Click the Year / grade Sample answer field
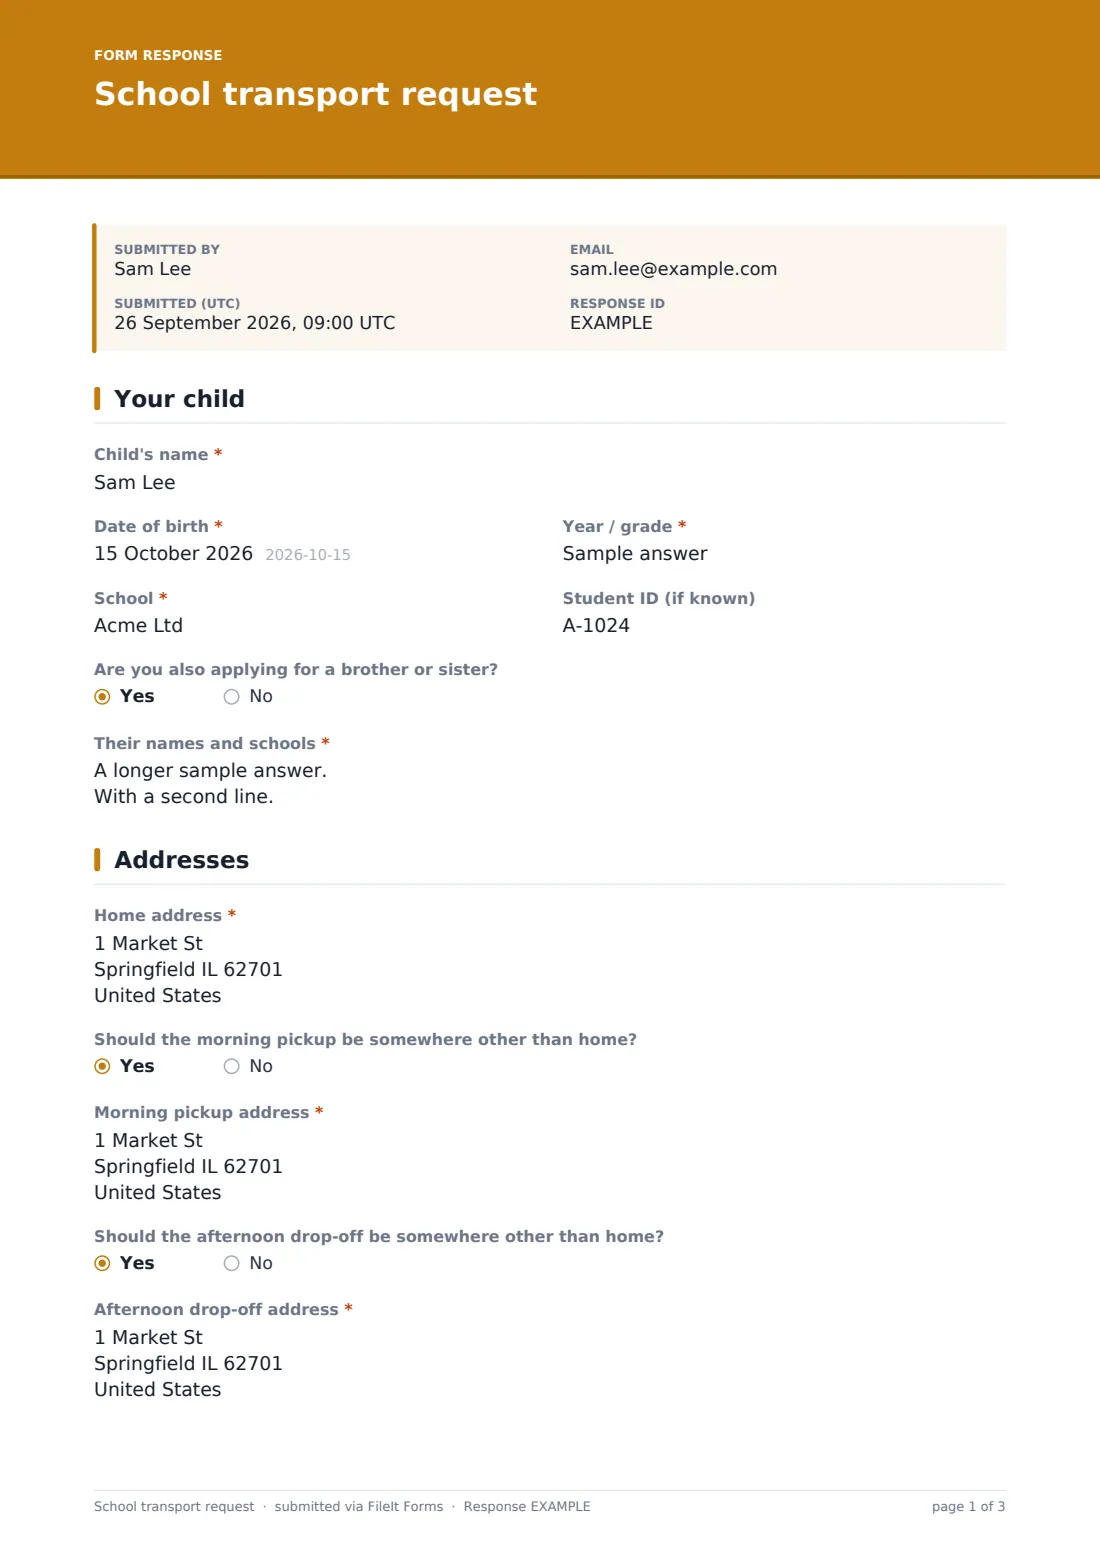 (635, 554)
